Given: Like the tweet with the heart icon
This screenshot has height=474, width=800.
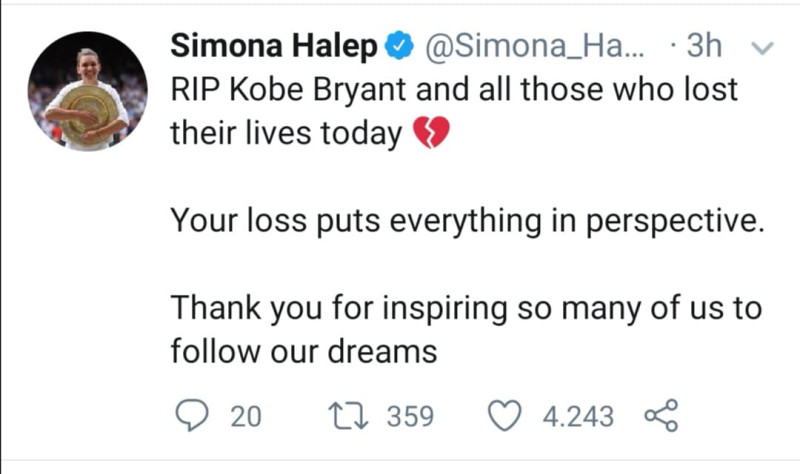Looking at the screenshot, I should pos(505,415).
